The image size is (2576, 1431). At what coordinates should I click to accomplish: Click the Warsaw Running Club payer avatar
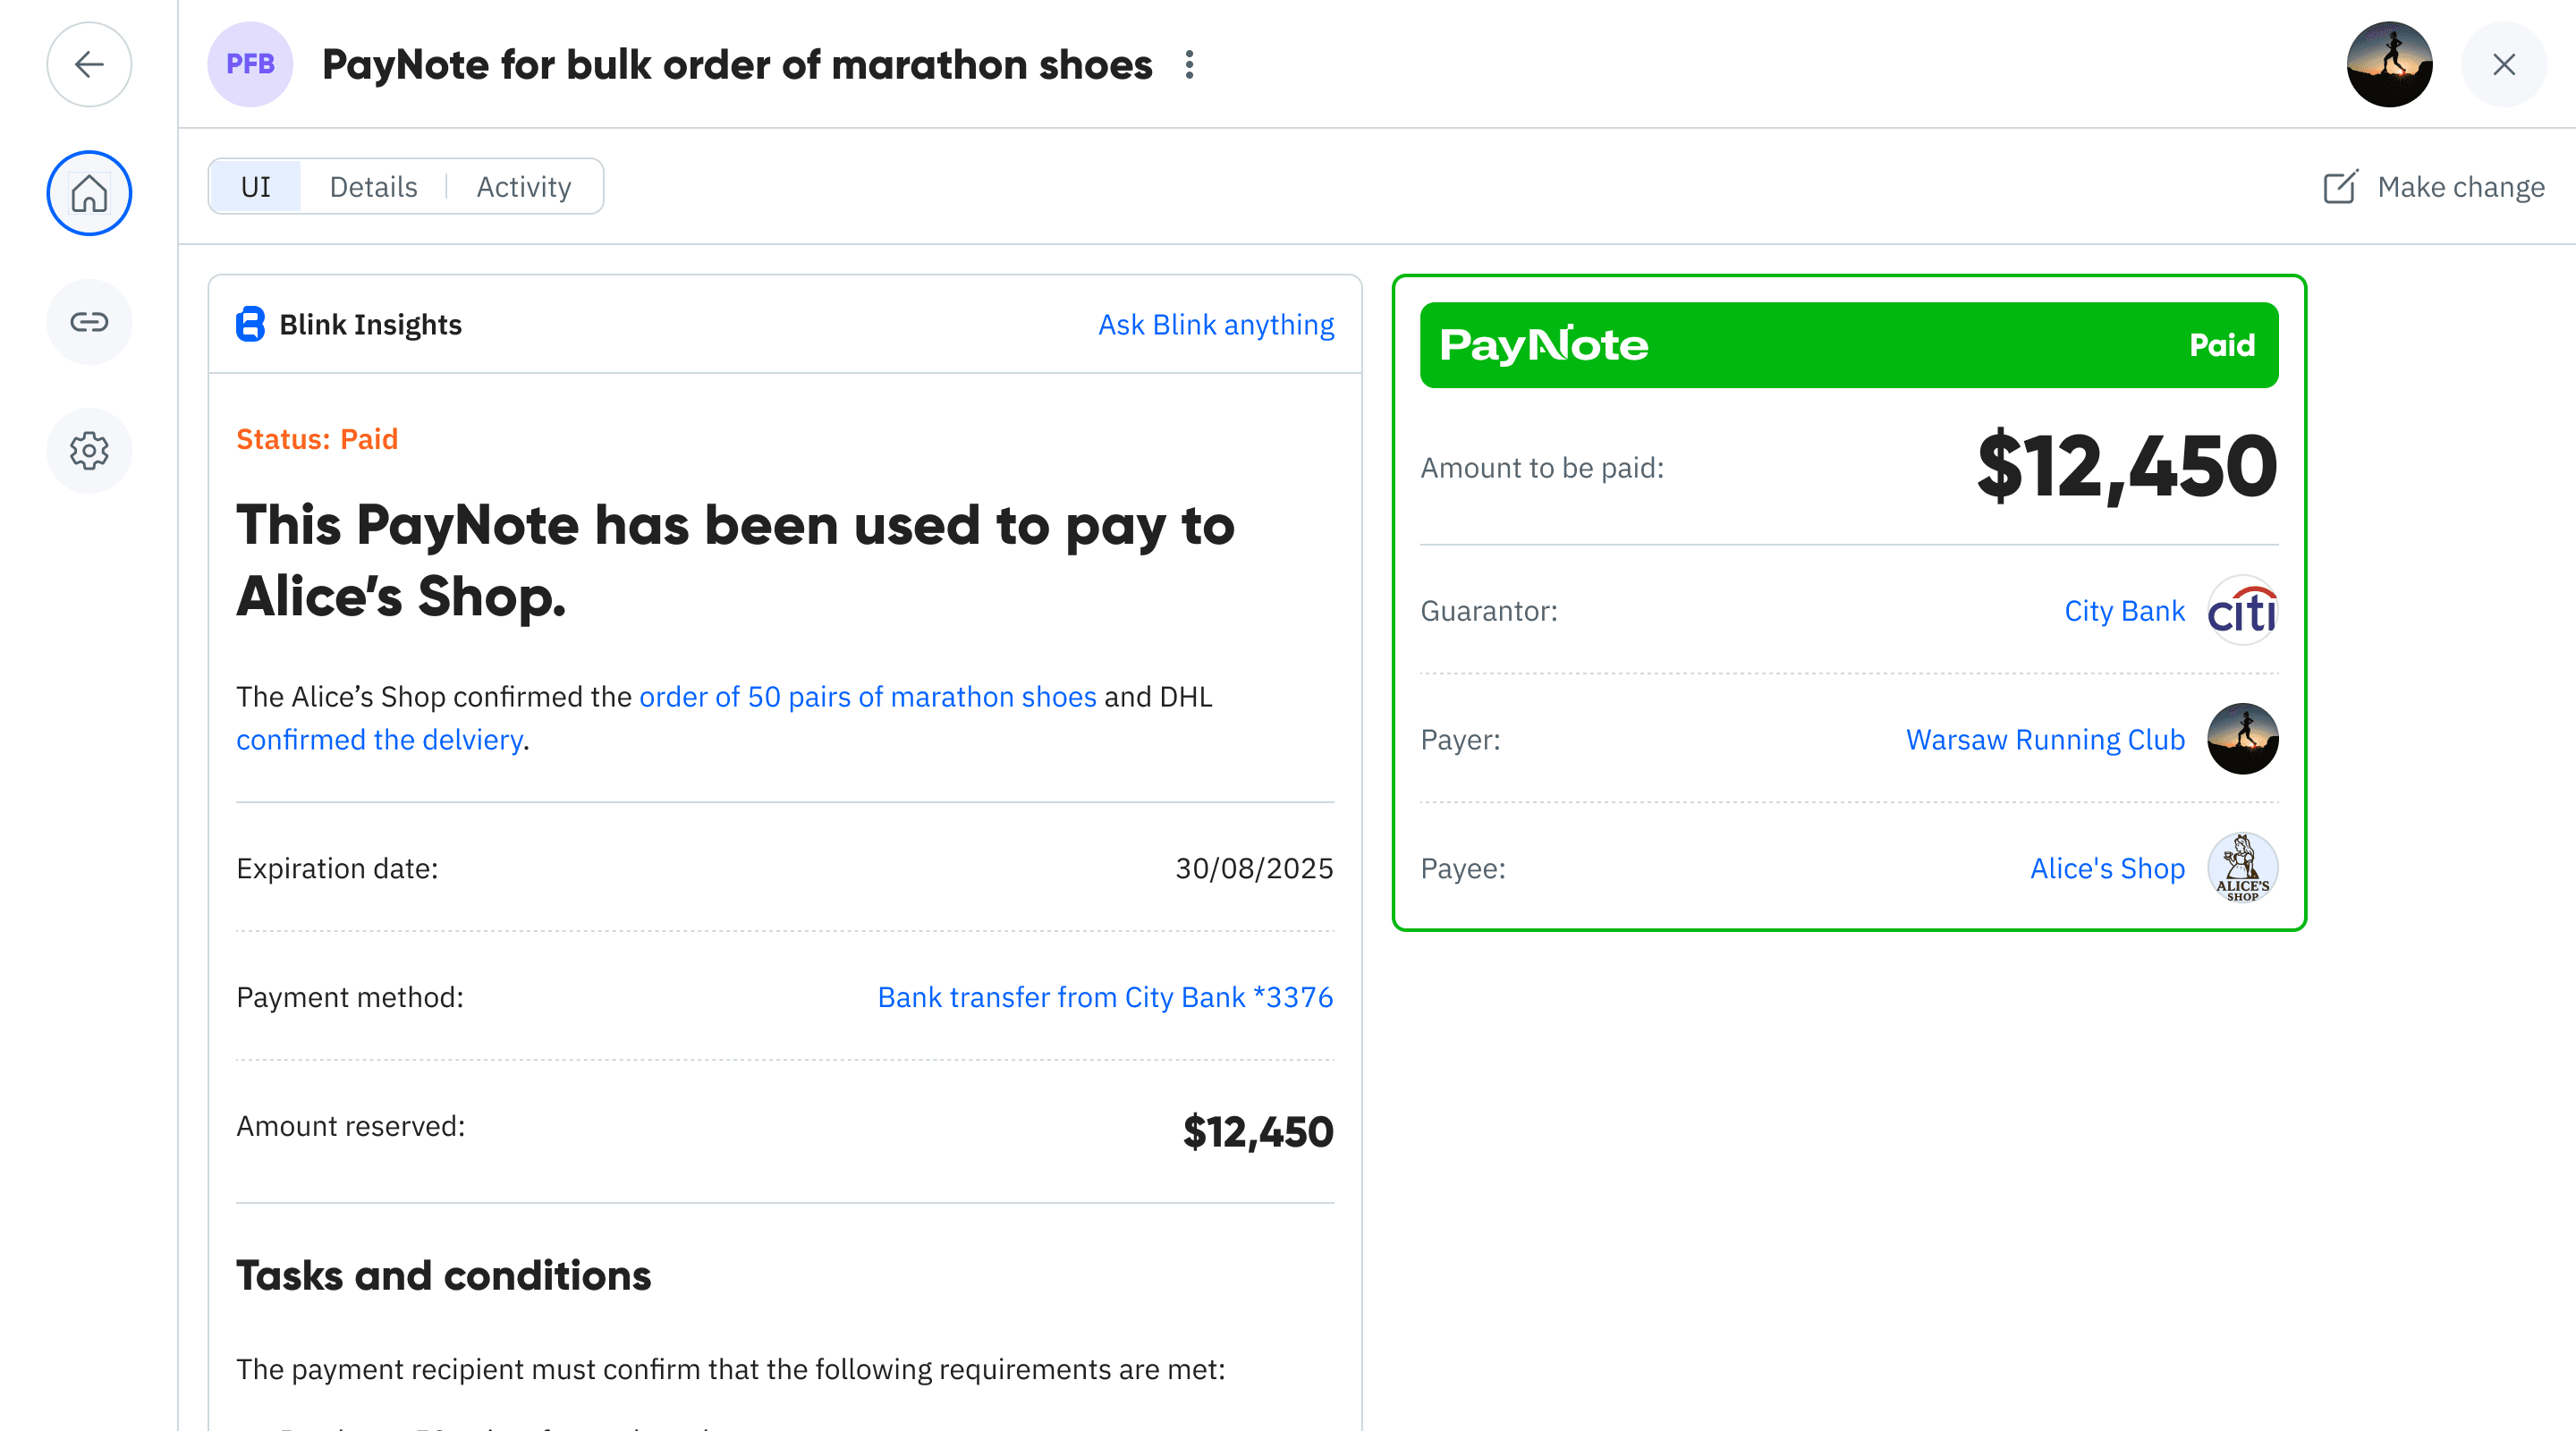(2242, 739)
